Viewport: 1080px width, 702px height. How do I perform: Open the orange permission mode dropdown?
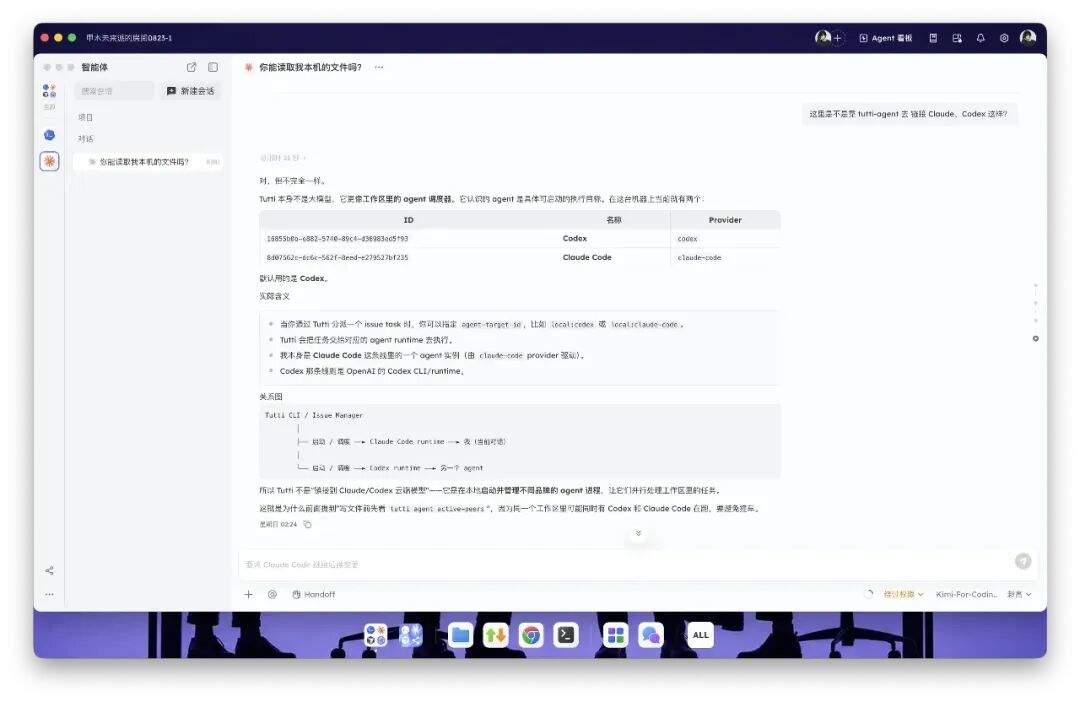(903, 595)
